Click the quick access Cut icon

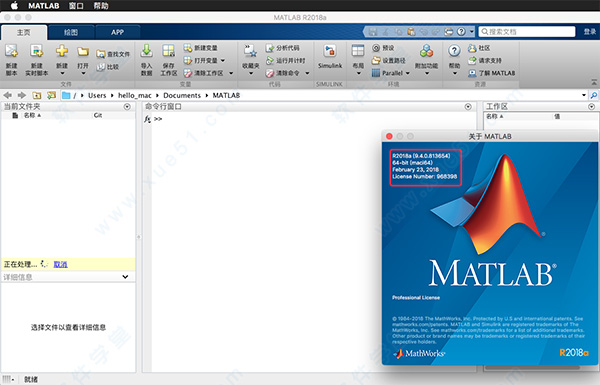tap(386, 32)
